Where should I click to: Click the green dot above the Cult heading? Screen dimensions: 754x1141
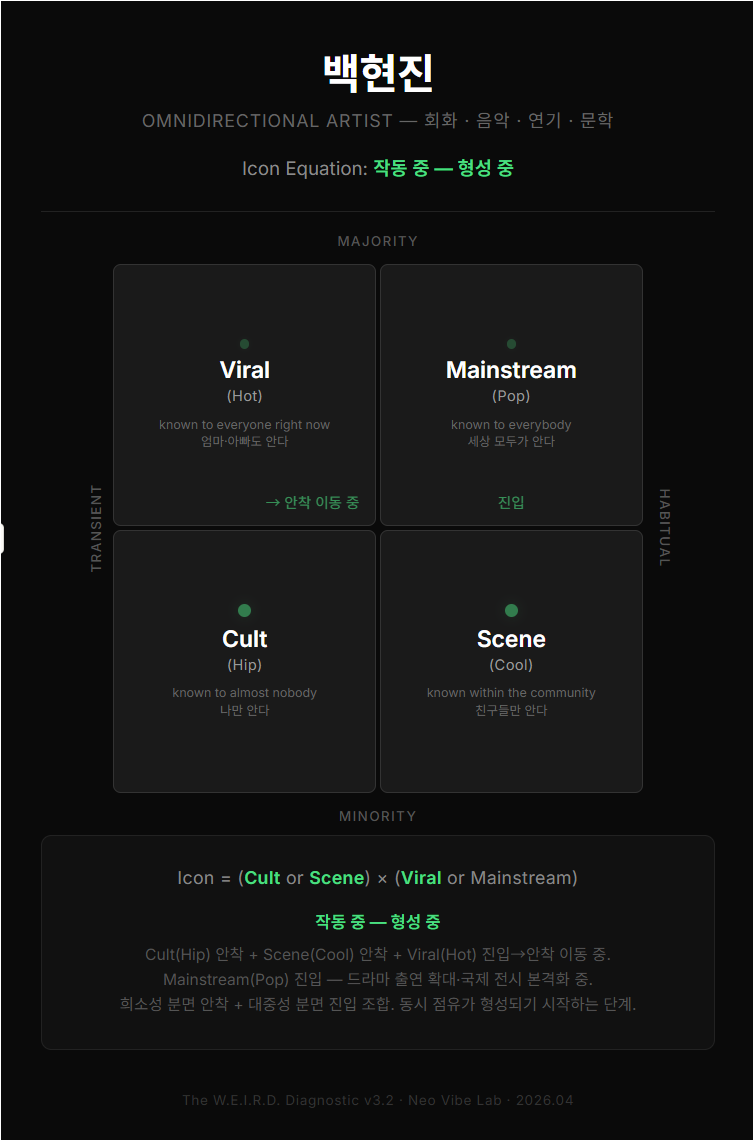click(244, 610)
